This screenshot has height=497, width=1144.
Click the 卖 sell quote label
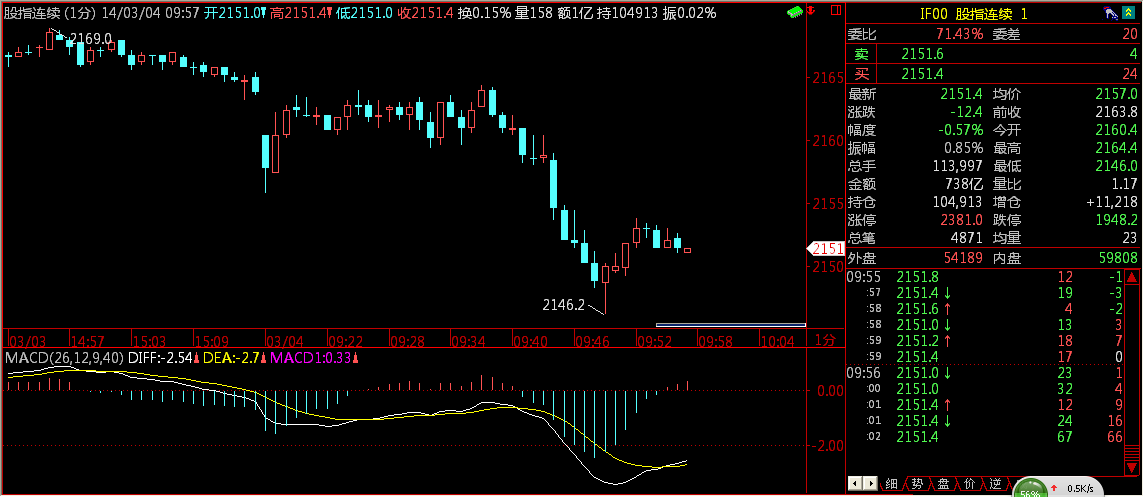[x=862, y=53]
